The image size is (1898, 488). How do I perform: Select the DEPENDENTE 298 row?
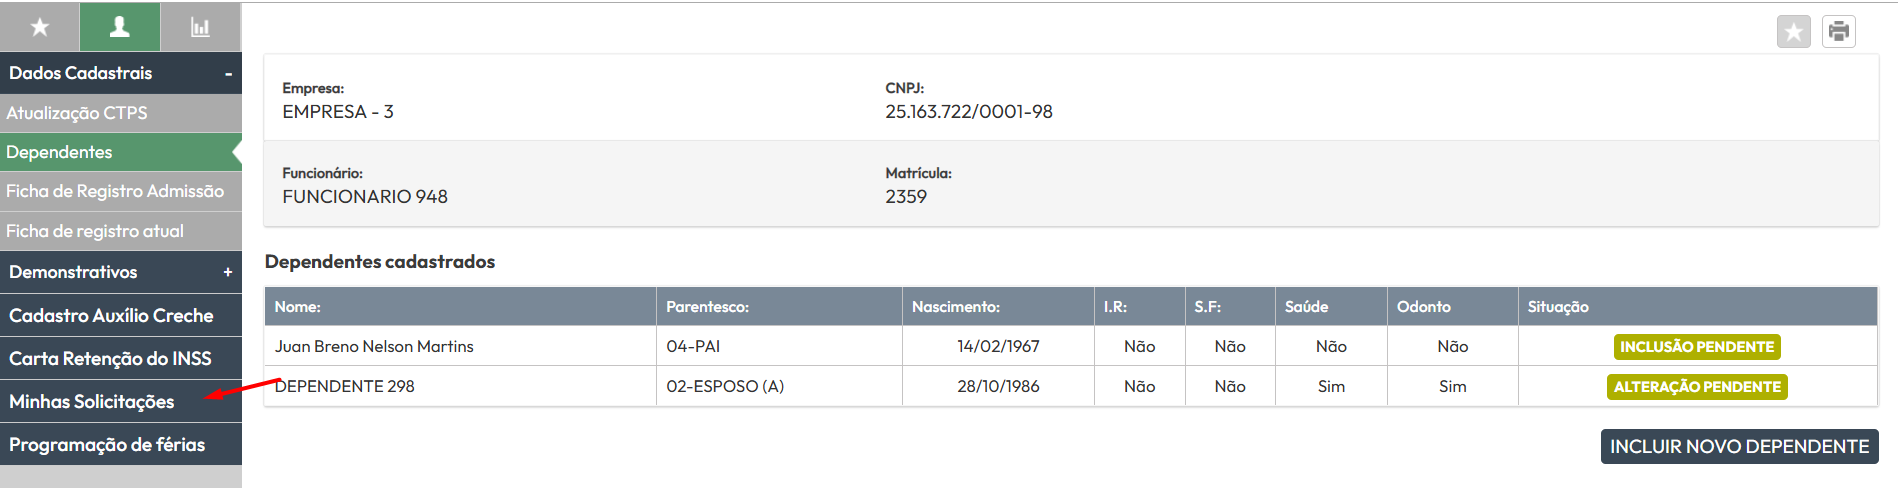[x=1070, y=386]
